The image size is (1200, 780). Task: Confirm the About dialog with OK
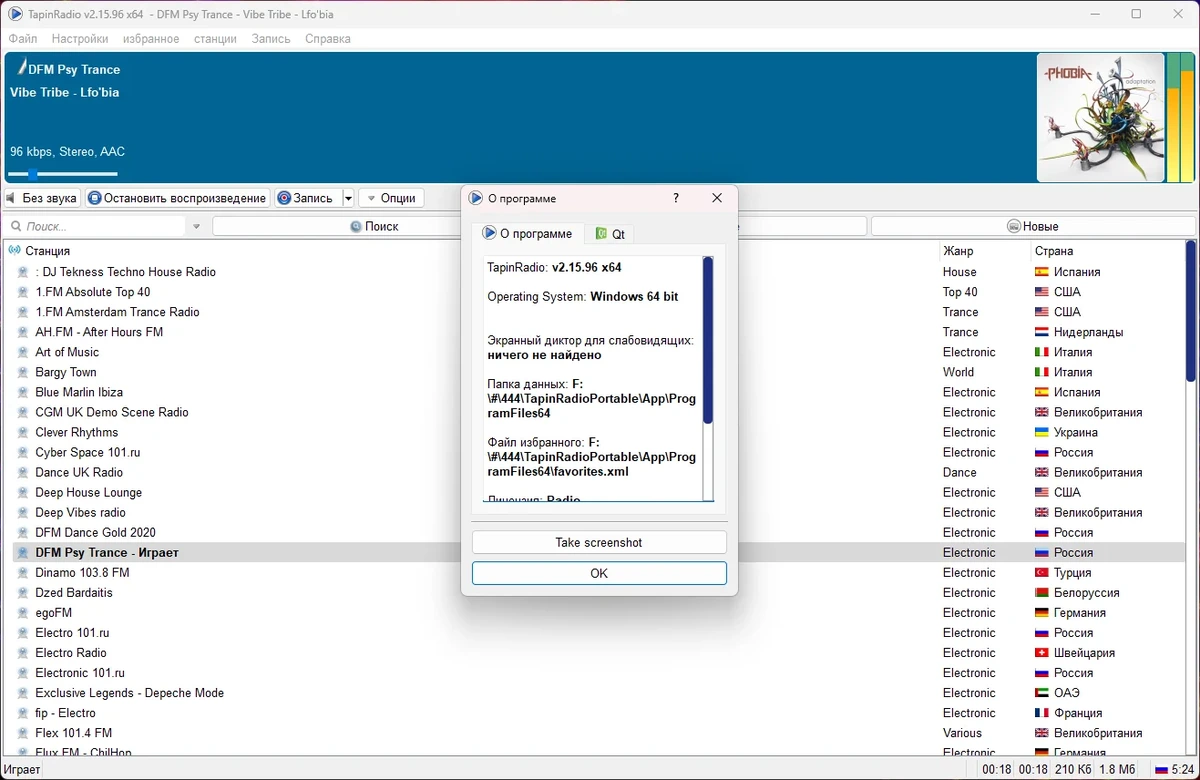point(599,573)
